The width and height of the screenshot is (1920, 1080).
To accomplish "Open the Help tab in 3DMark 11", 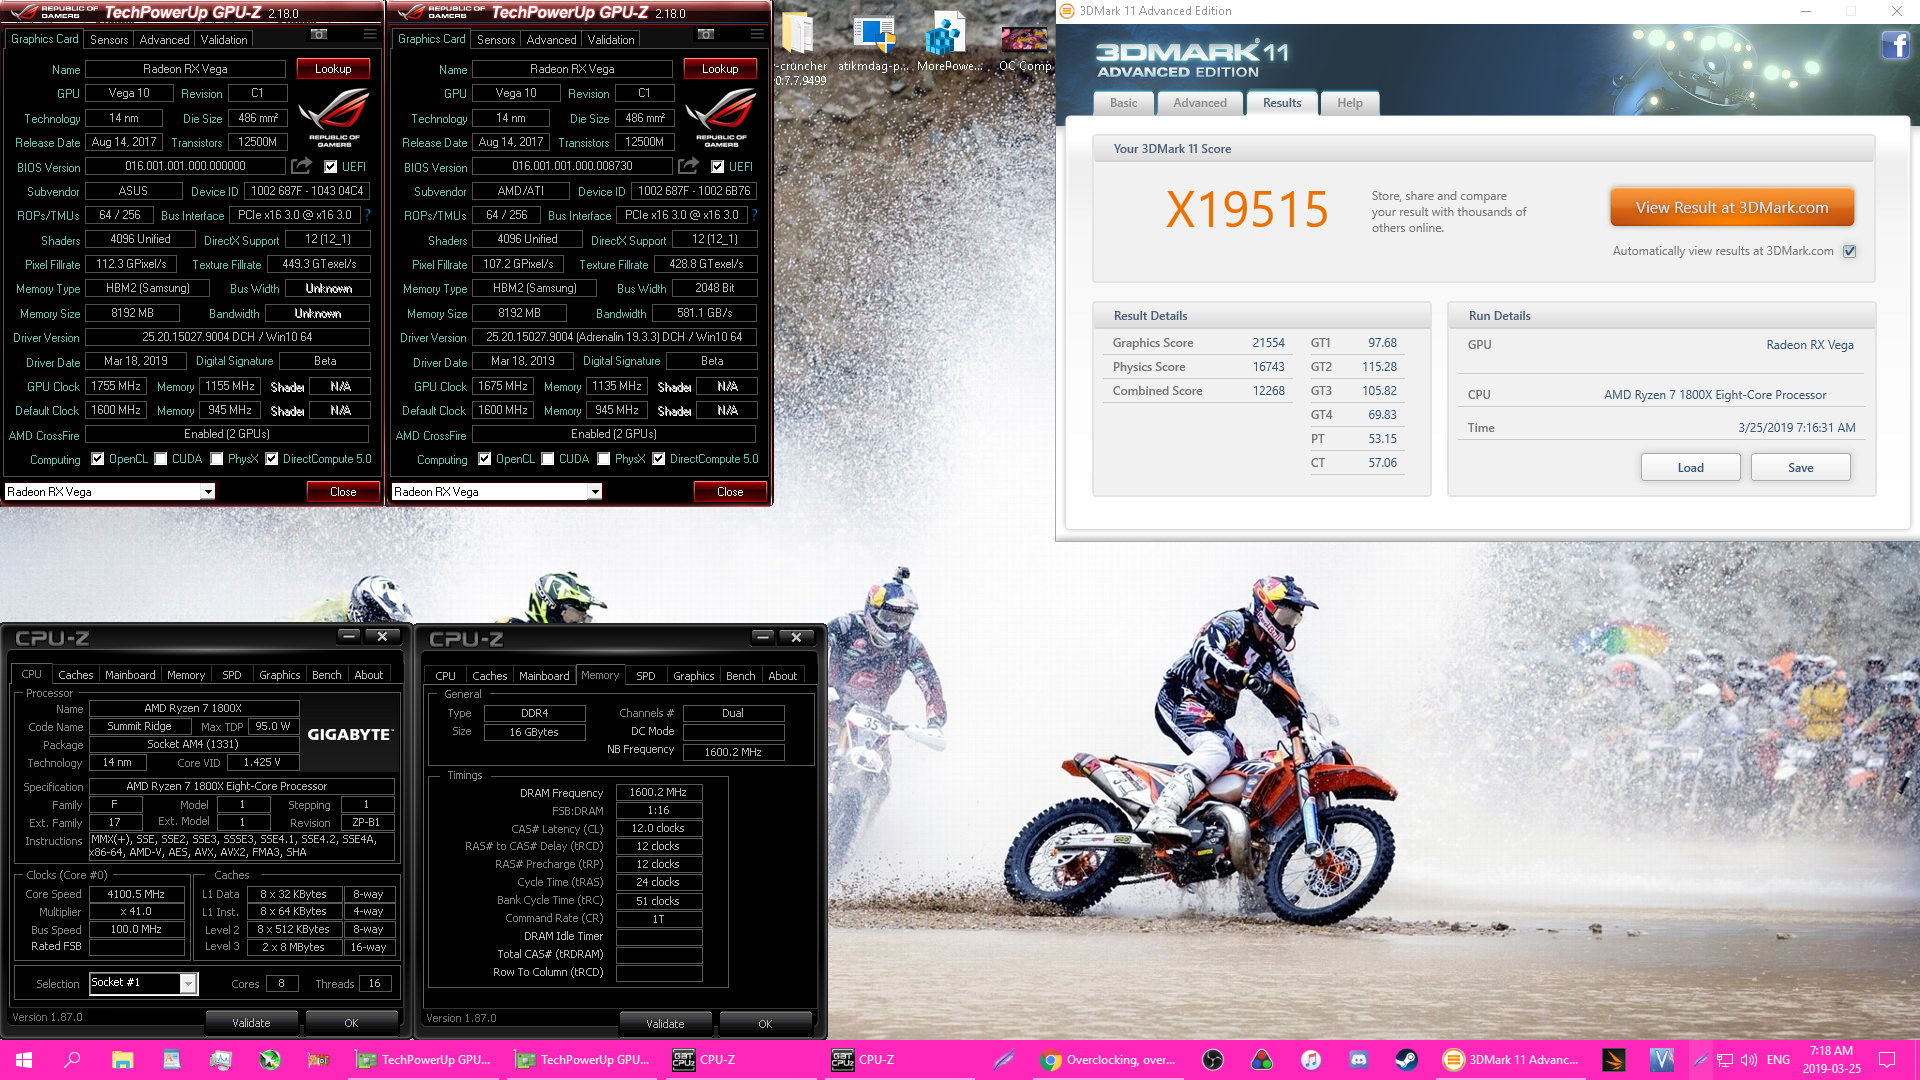I will click(x=1350, y=103).
